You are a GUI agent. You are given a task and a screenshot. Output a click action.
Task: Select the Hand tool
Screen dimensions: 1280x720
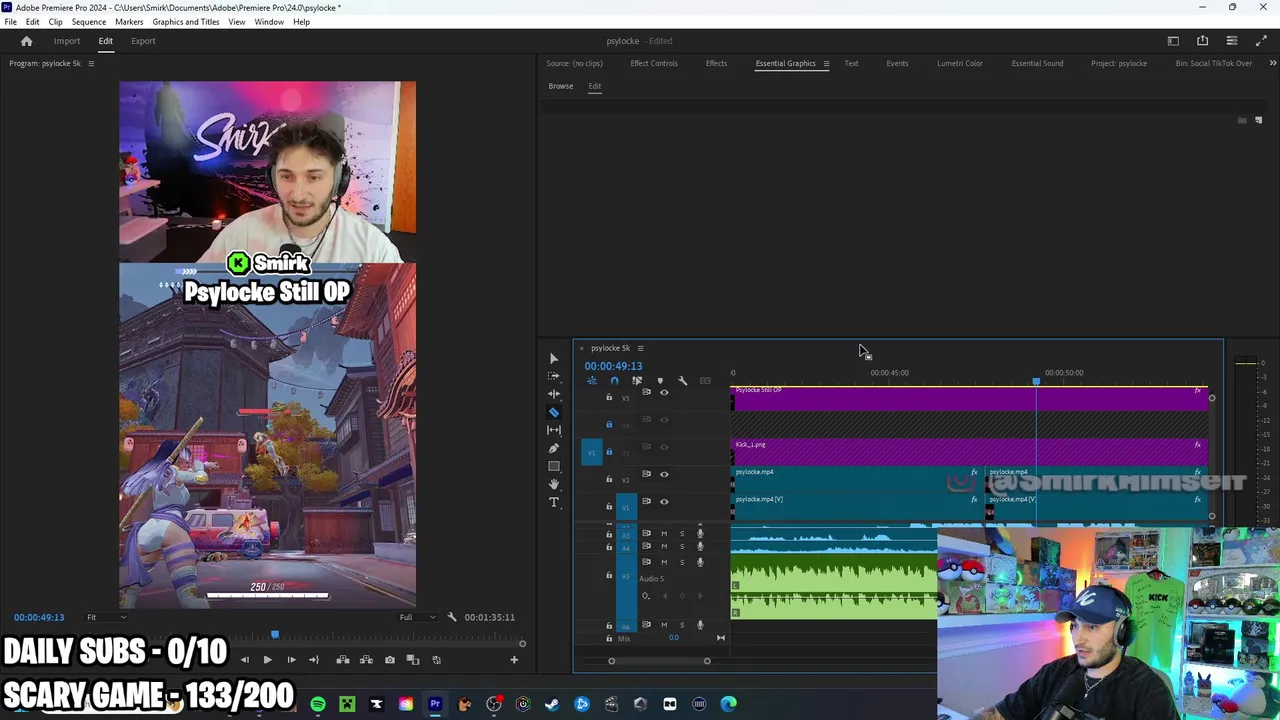pyautogui.click(x=554, y=484)
